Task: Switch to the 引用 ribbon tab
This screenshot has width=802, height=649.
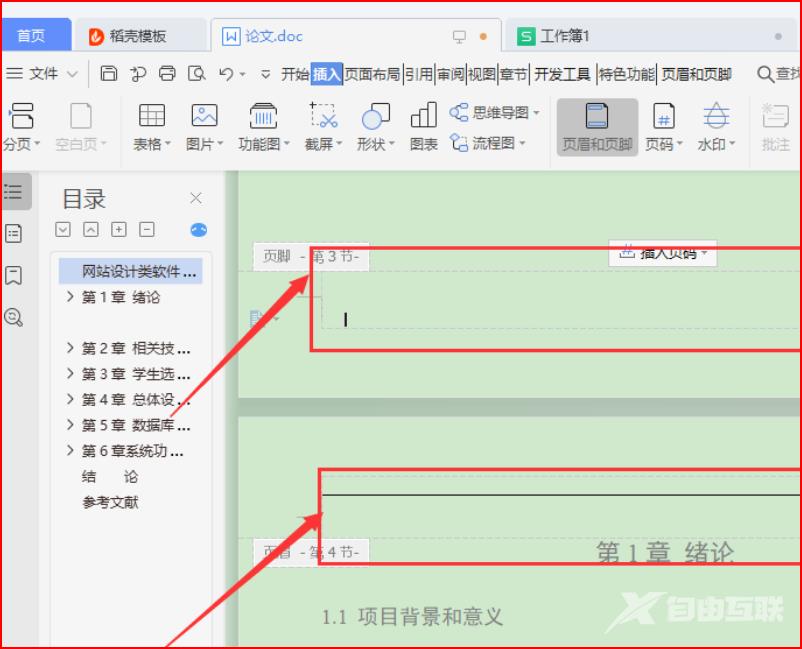Action: 419,75
